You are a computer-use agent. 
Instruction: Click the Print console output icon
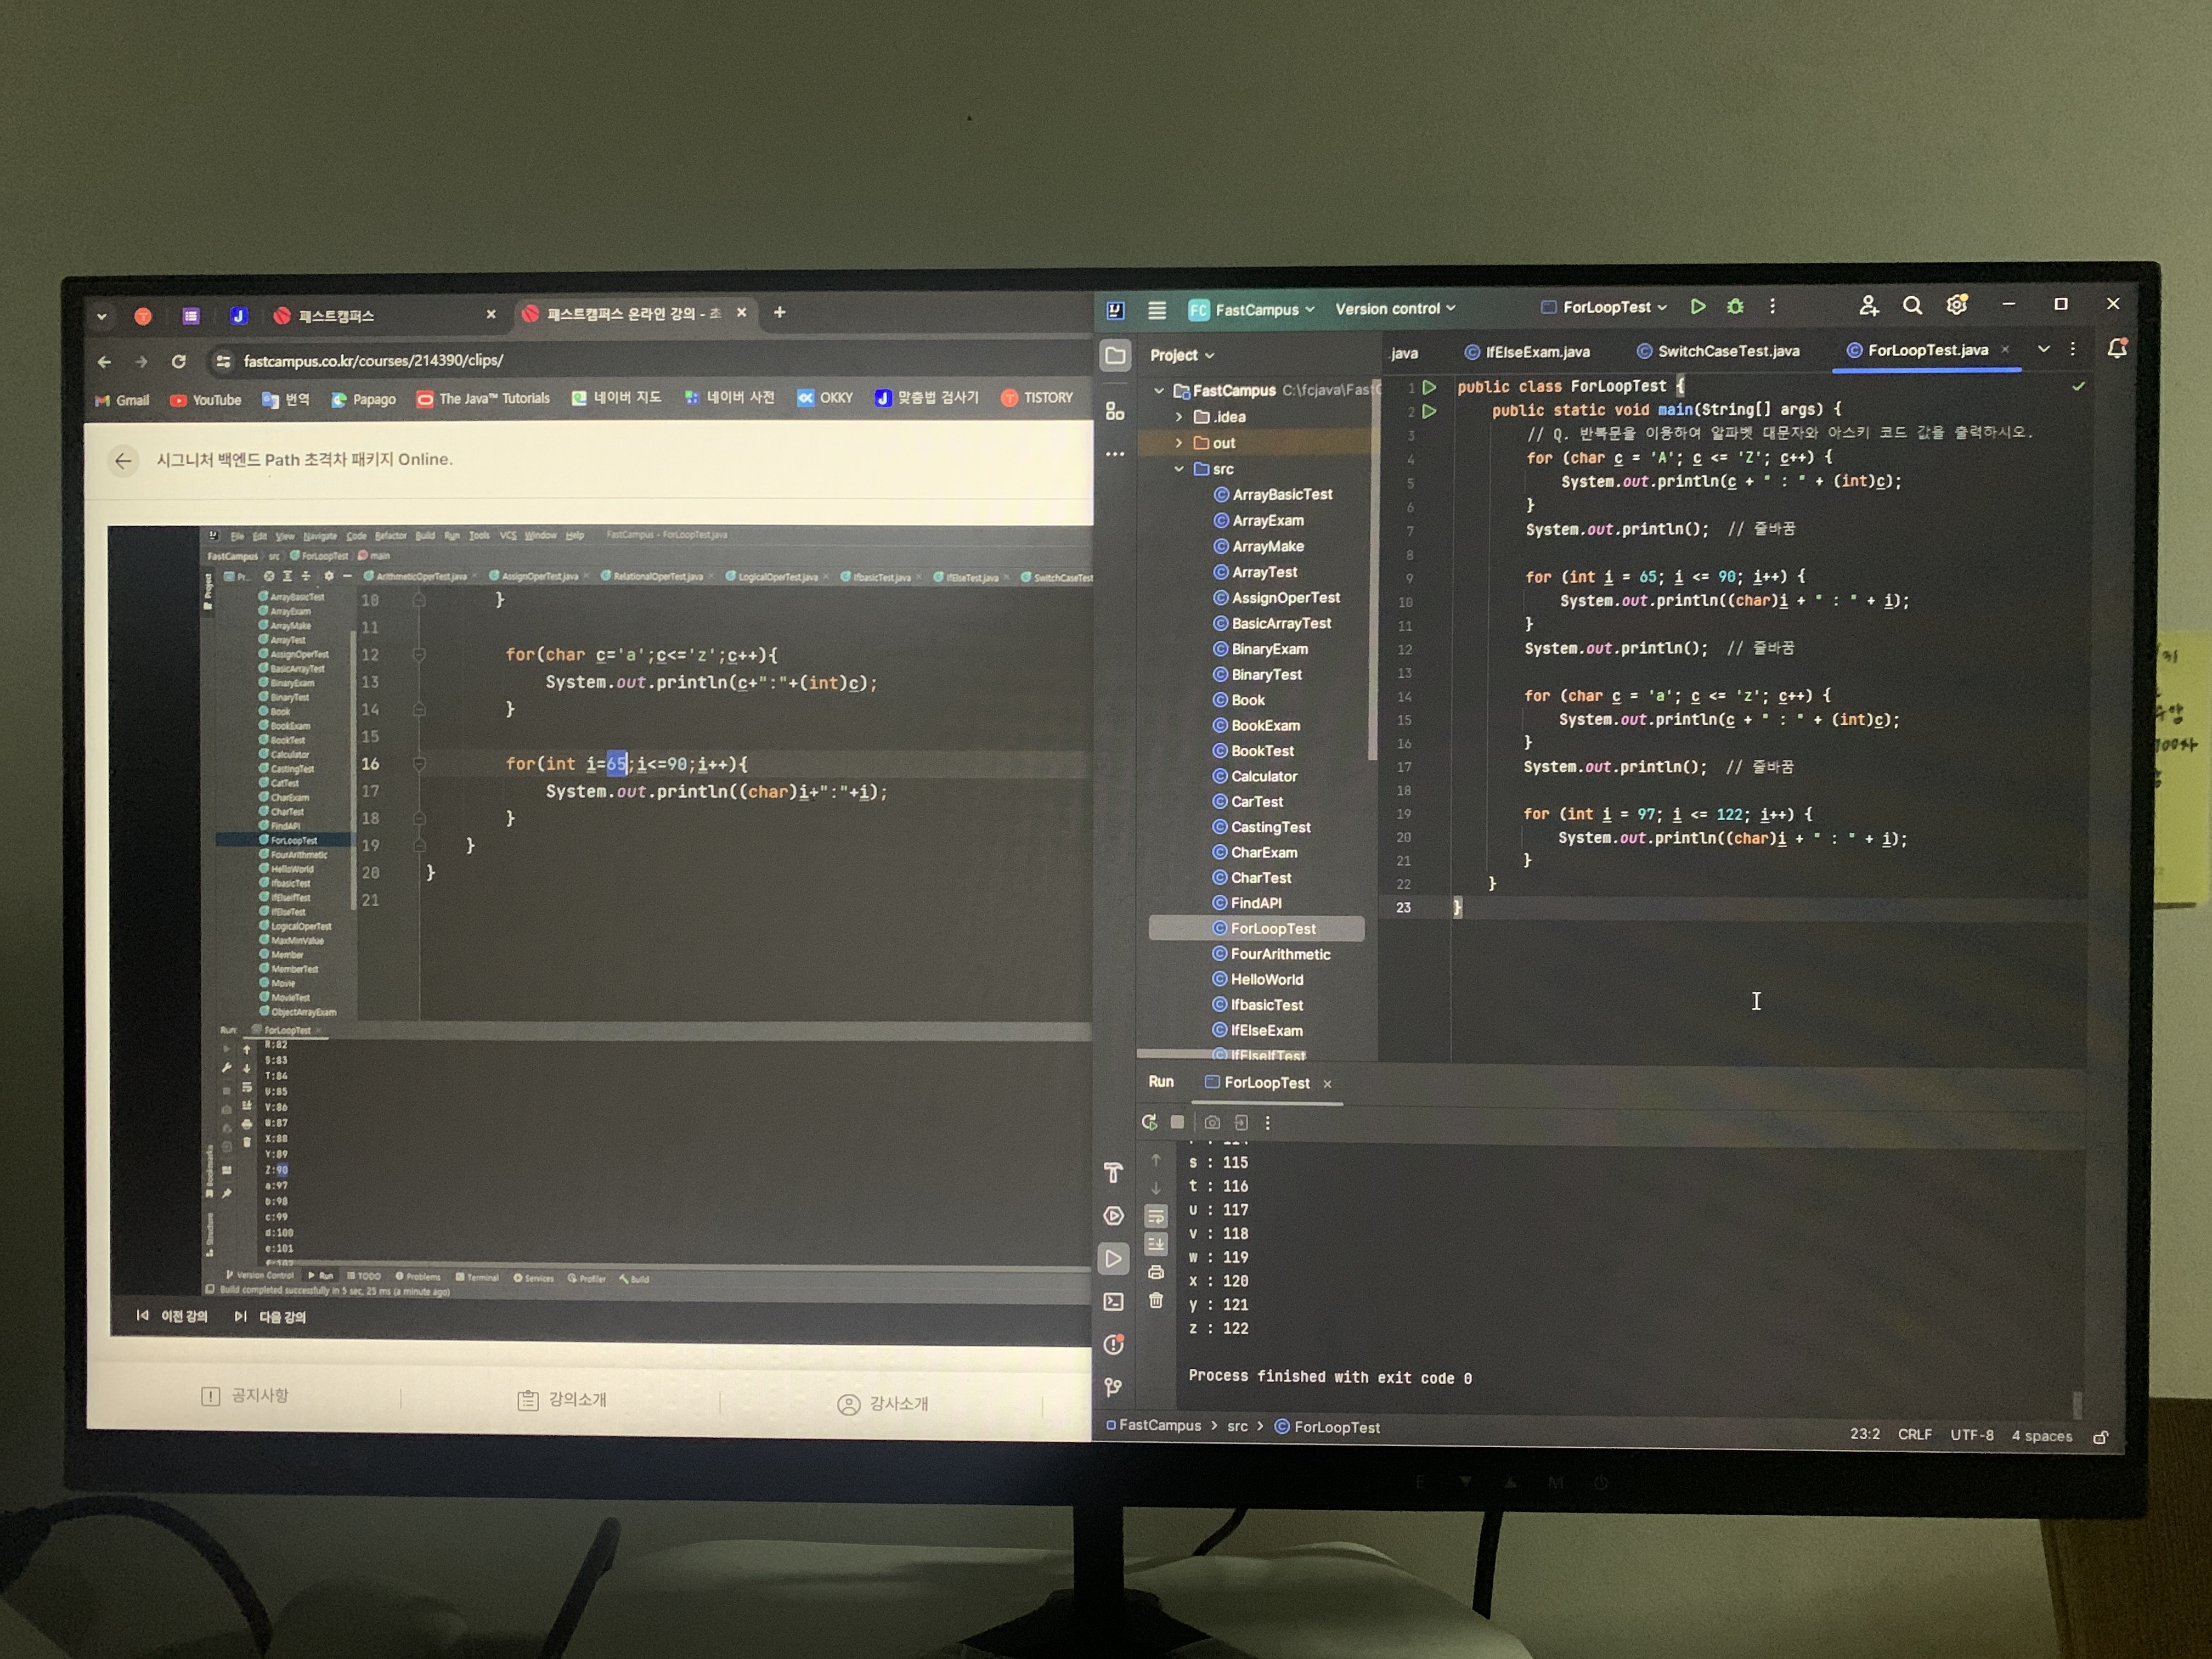(1156, 1272)
